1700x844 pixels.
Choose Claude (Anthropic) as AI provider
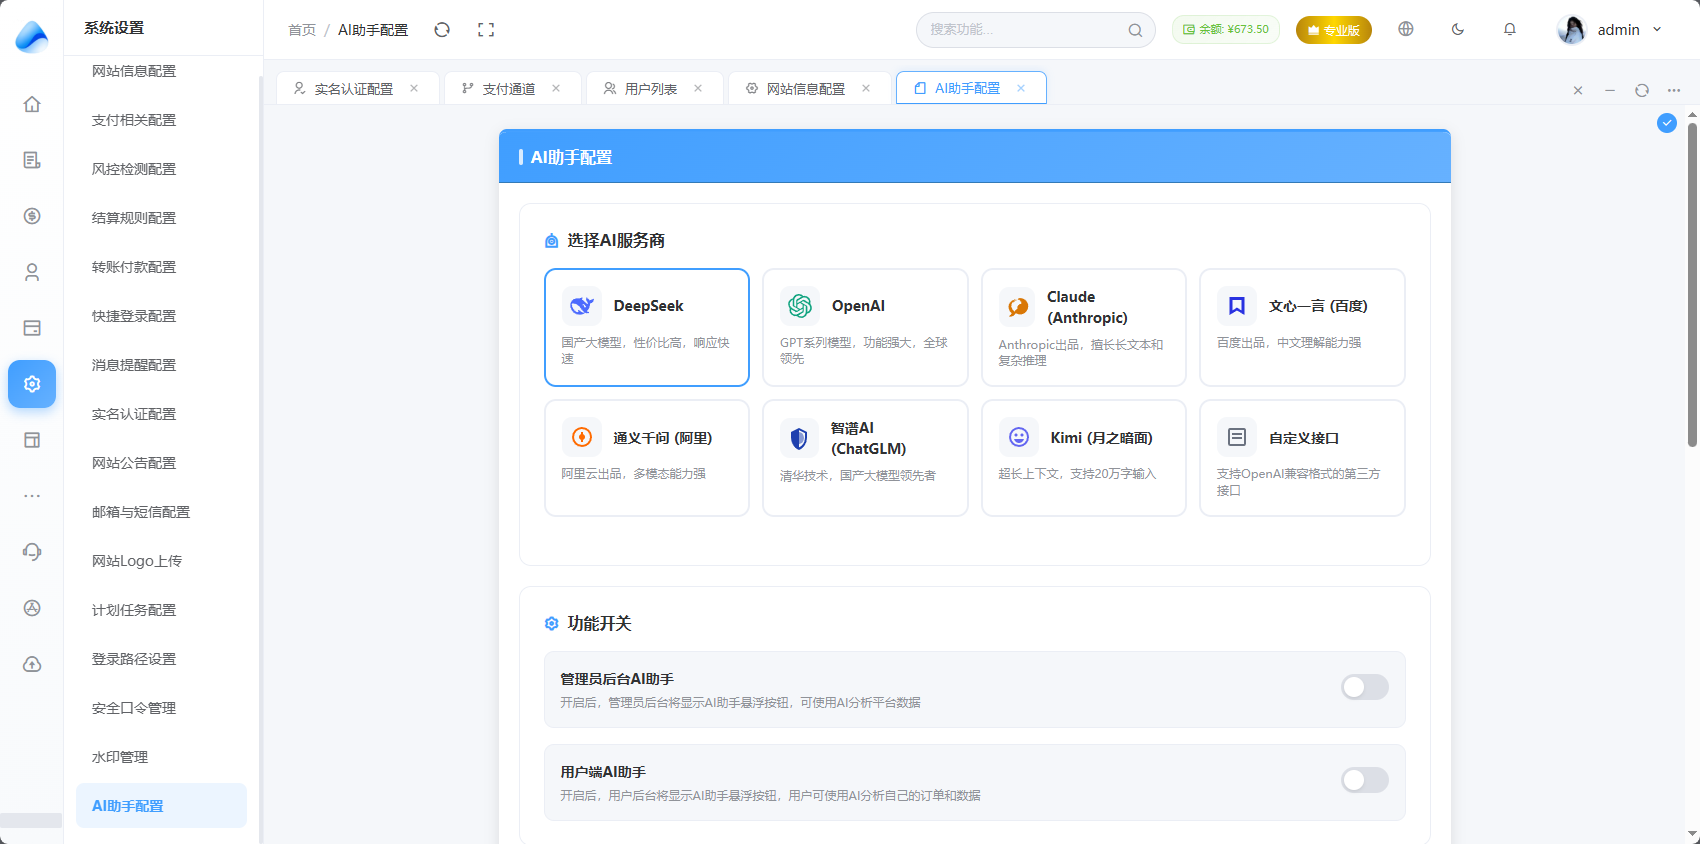point(1084,327)
